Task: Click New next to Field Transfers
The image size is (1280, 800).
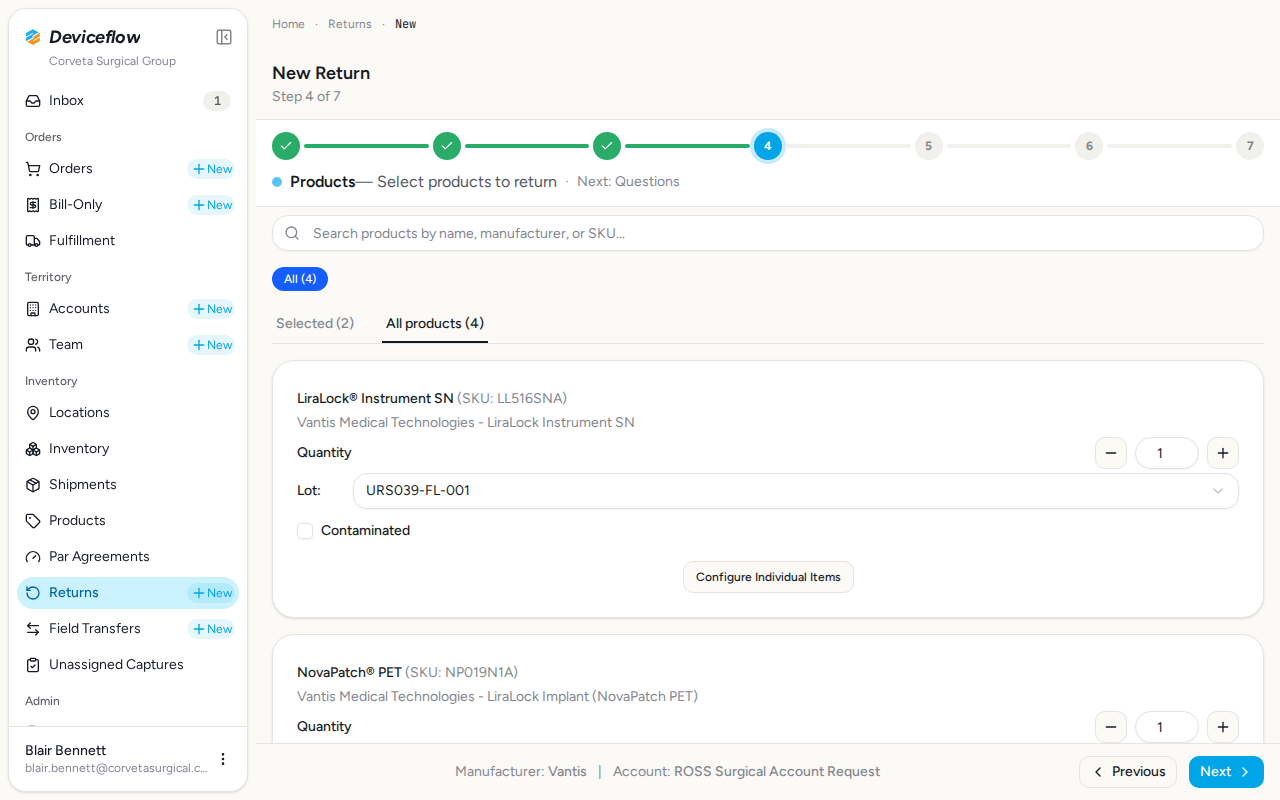Action: (212, 629)
